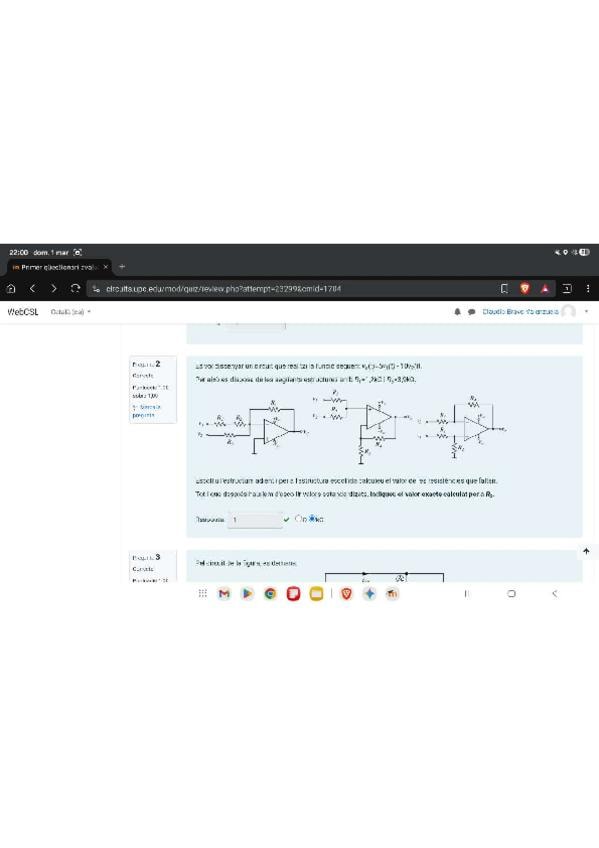
Task: Open the browser three-dot menu
Action: (588, 289)
